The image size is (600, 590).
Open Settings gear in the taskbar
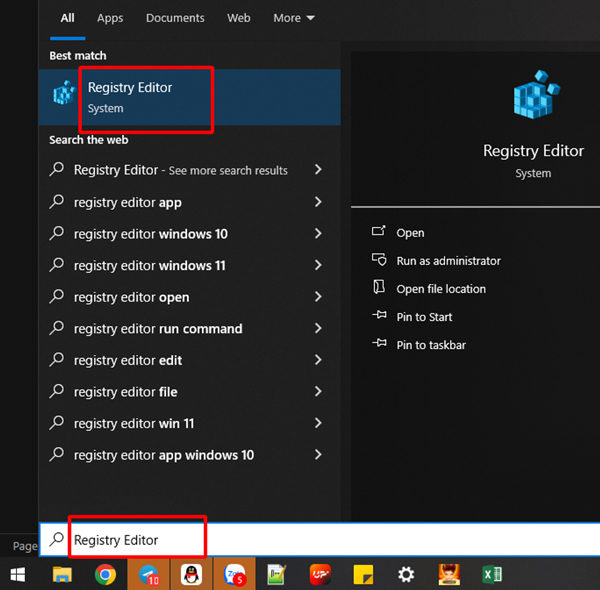coord(406,575)
